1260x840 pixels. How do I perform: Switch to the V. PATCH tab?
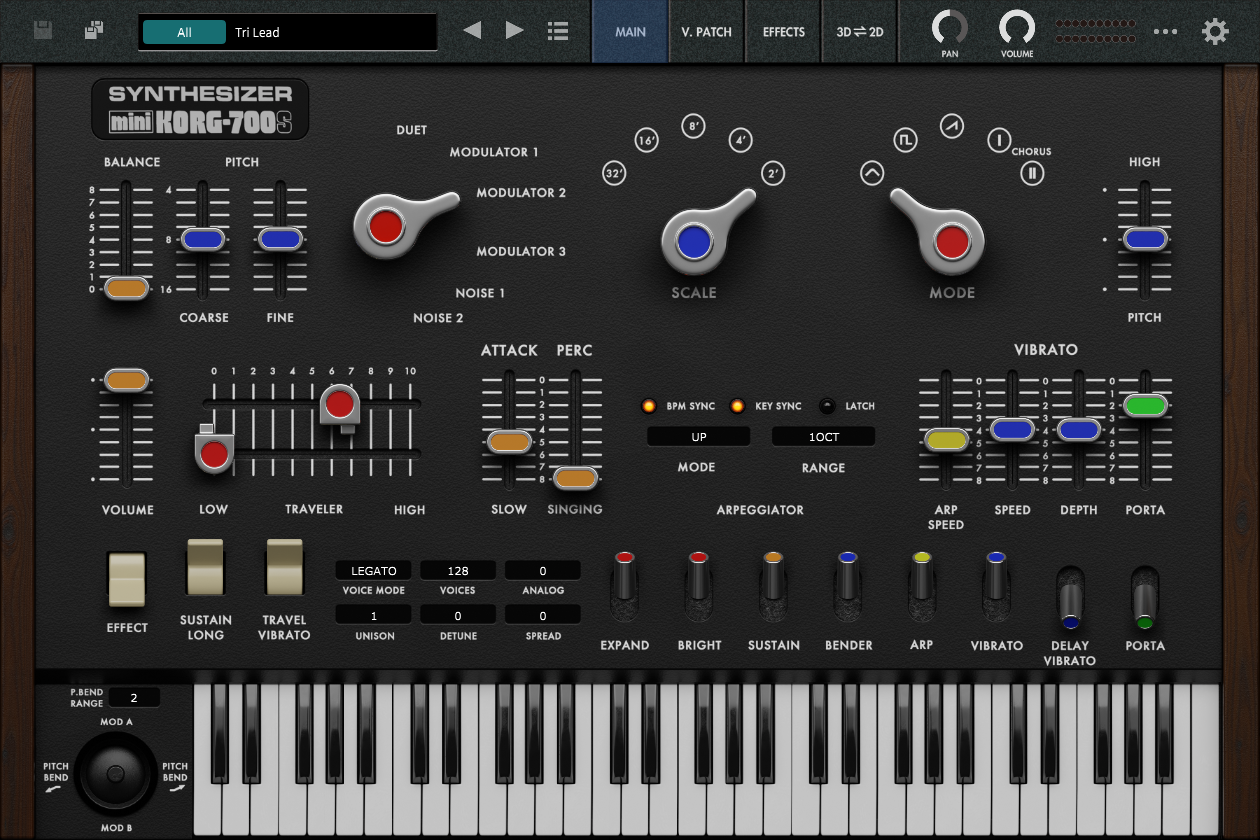[706, 31]
